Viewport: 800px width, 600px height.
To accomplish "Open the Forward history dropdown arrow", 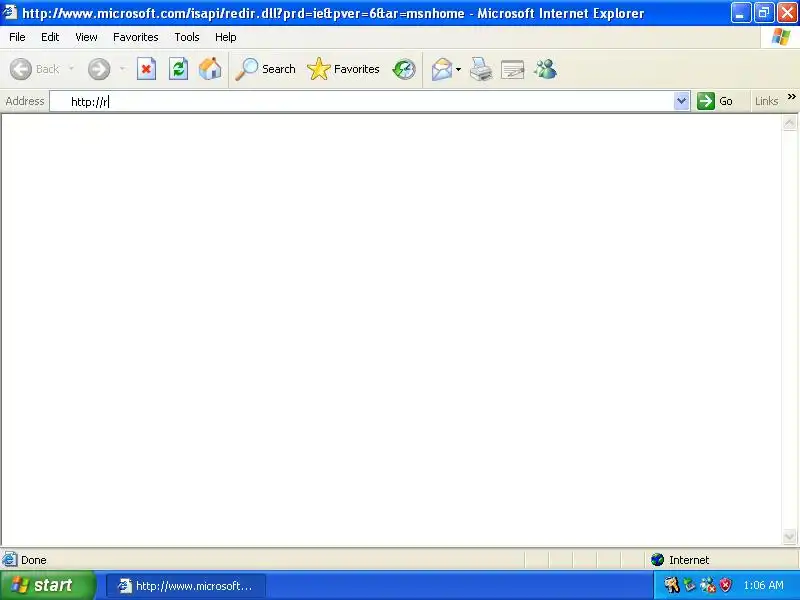I will pos(122,69).
